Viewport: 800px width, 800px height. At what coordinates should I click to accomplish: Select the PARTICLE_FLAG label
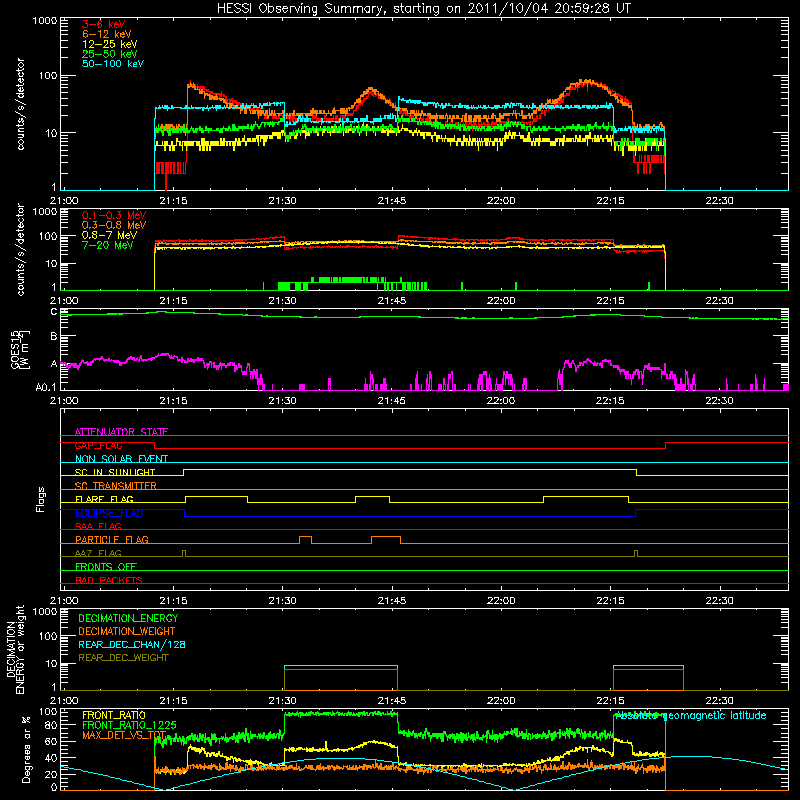click(x=112, y=539)
